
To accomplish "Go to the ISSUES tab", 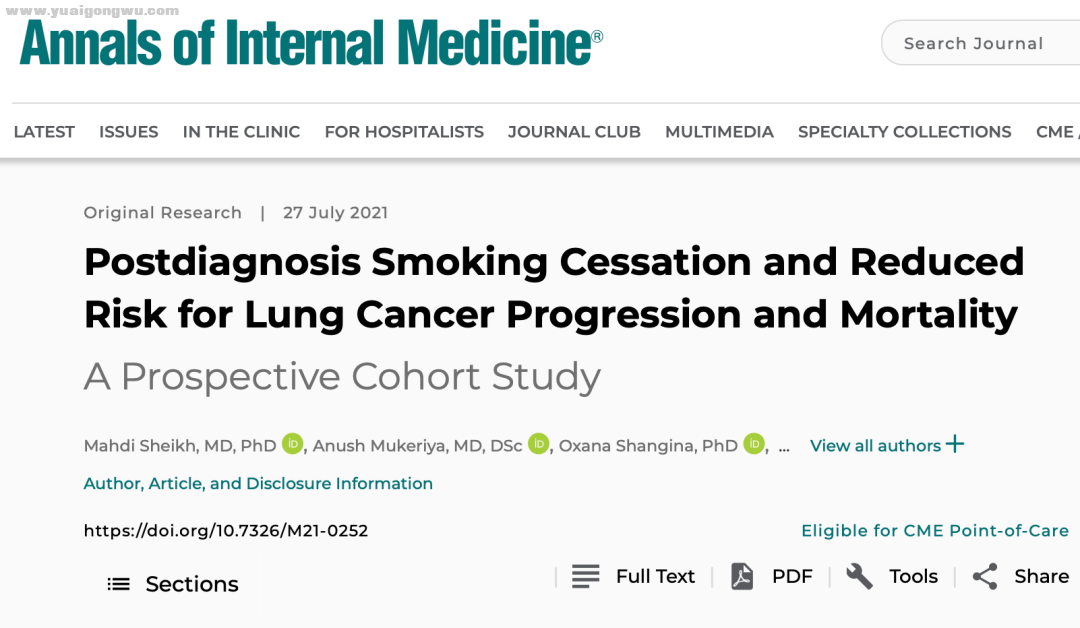I will click(129, 132).
